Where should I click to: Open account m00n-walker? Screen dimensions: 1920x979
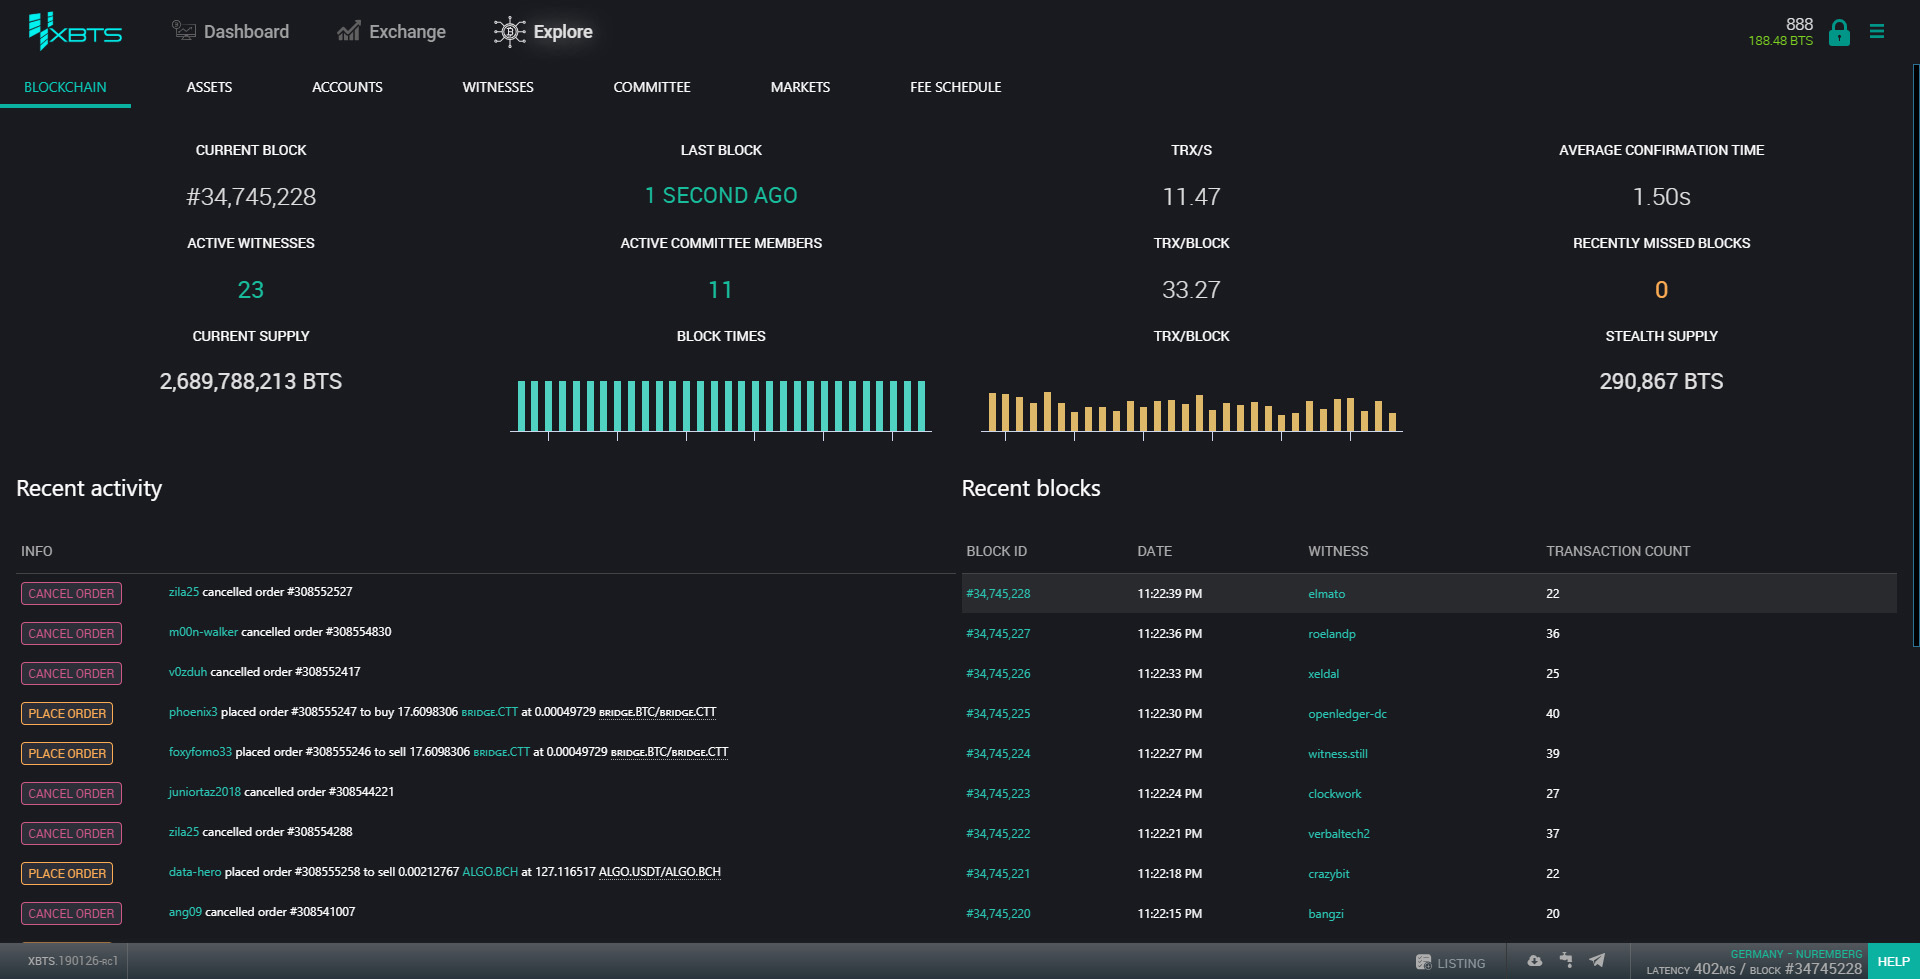pos(203,632)
